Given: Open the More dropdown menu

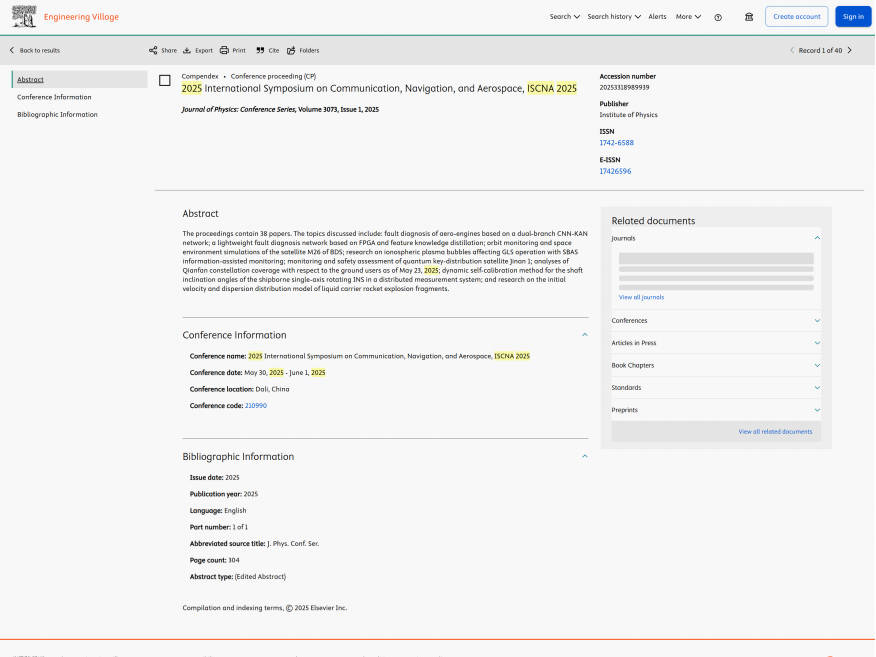Looking at the screenshot, I should pos(688,17).
